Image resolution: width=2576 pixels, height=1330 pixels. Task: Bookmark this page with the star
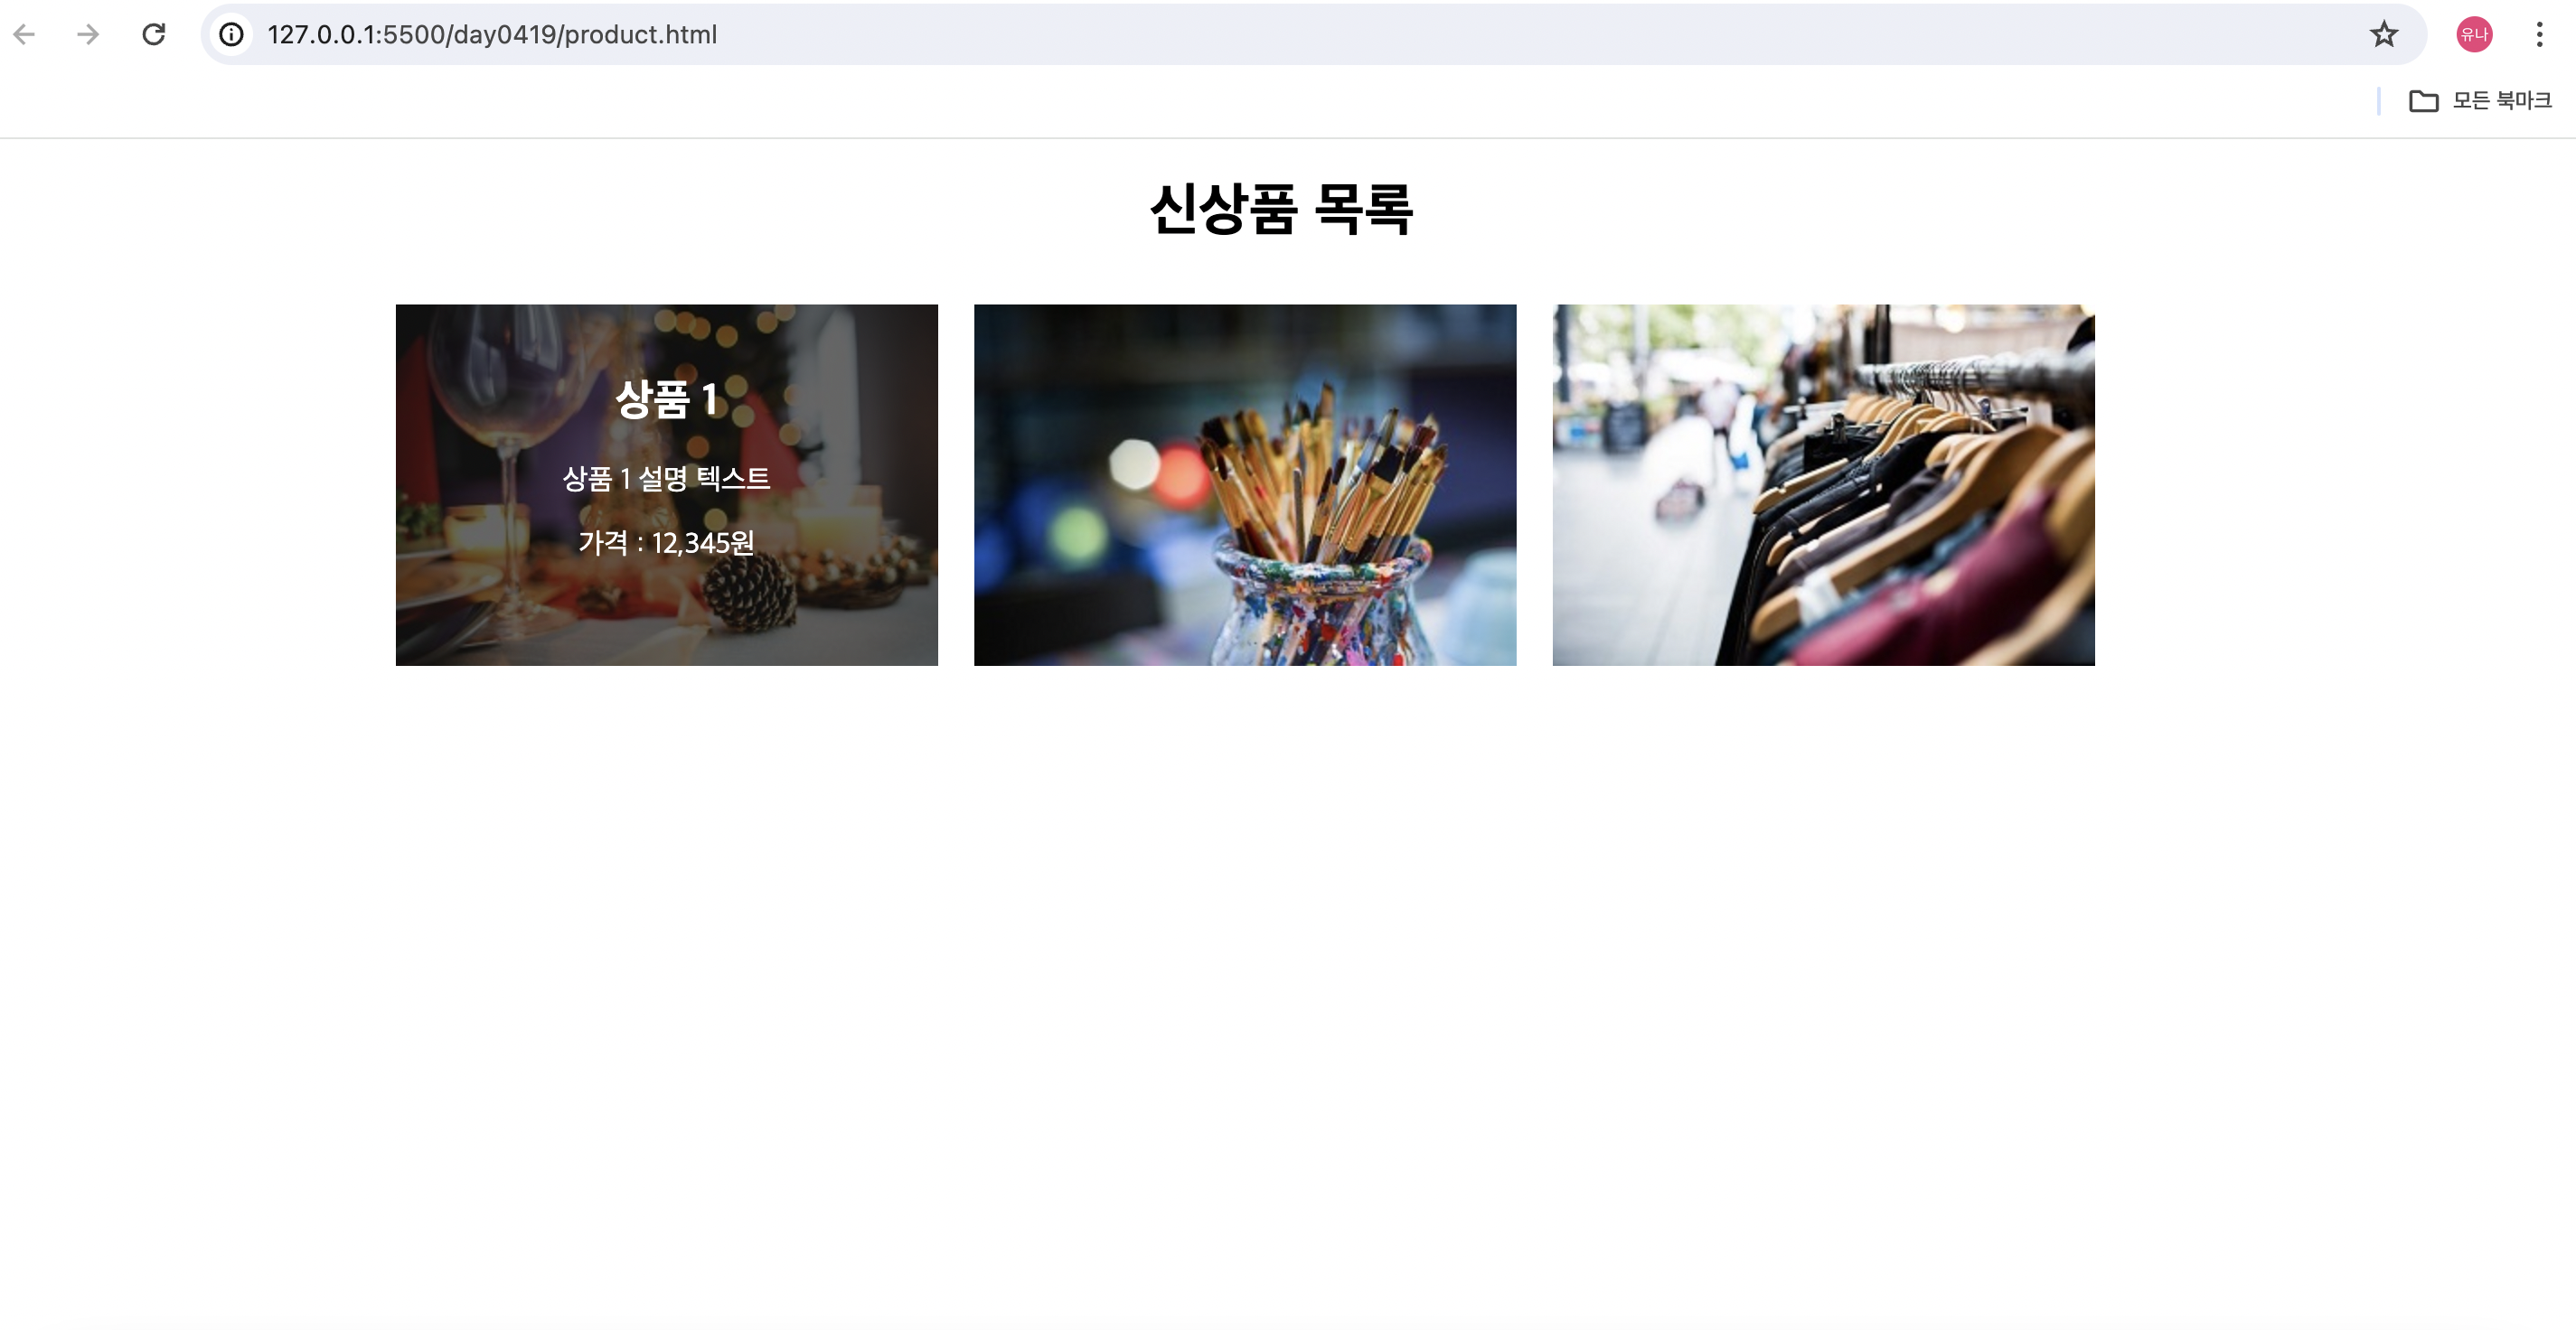(2384, 35)
